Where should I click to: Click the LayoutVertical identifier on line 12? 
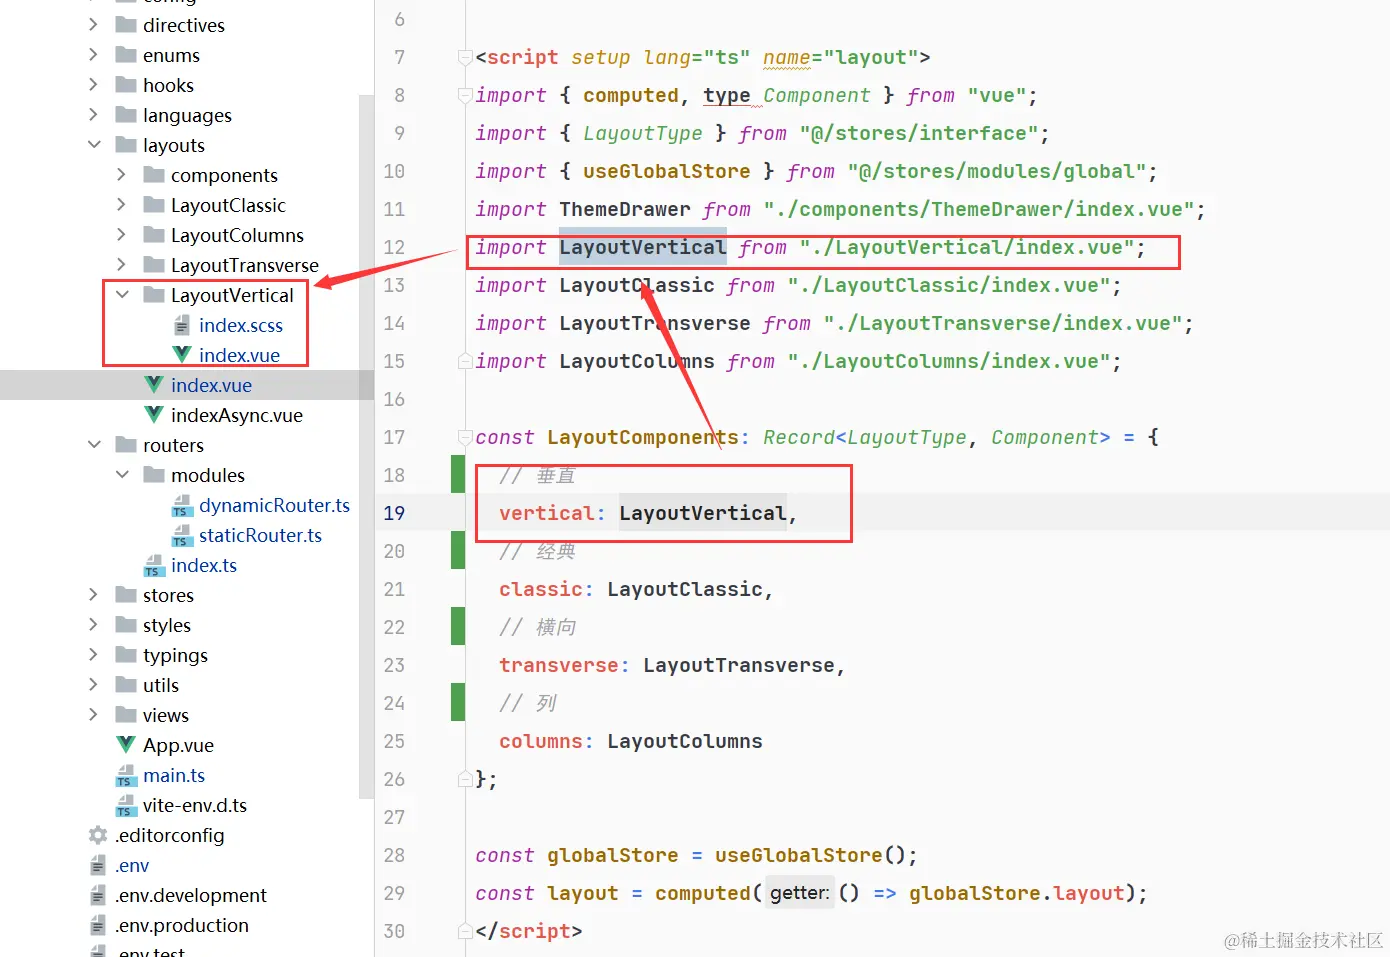(642, 247)
